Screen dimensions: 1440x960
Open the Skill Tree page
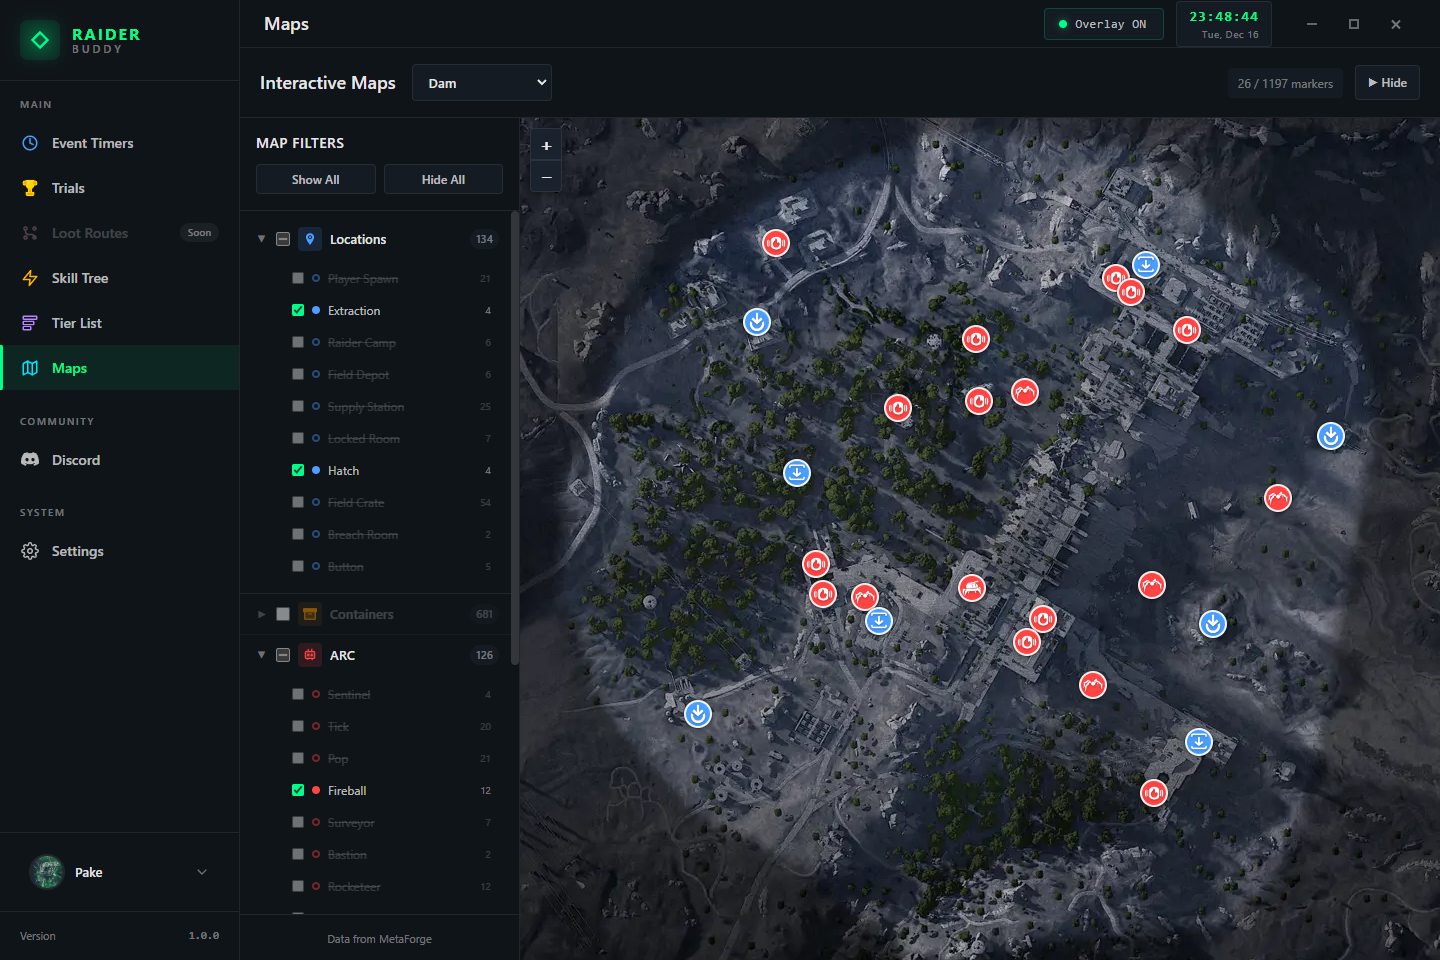coord(80,278)
